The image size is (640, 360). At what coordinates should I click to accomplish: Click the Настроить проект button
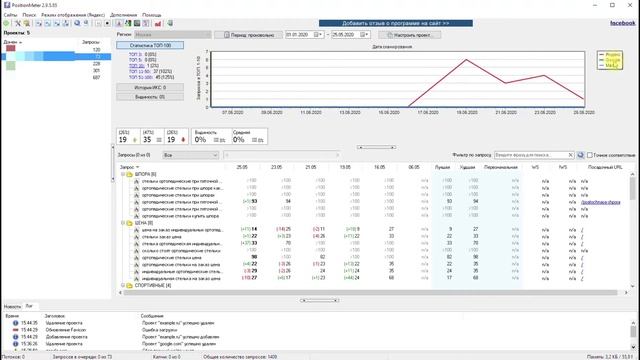(409, 35)
